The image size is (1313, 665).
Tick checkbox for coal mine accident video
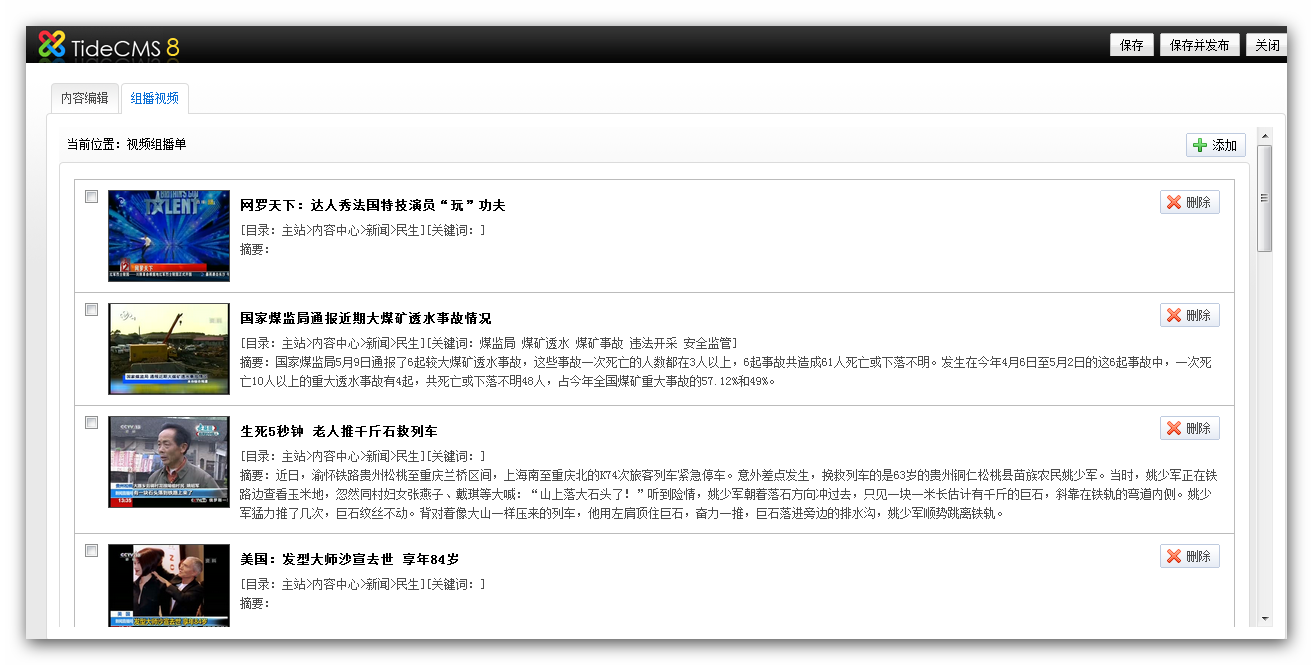[x=91, y=310]
